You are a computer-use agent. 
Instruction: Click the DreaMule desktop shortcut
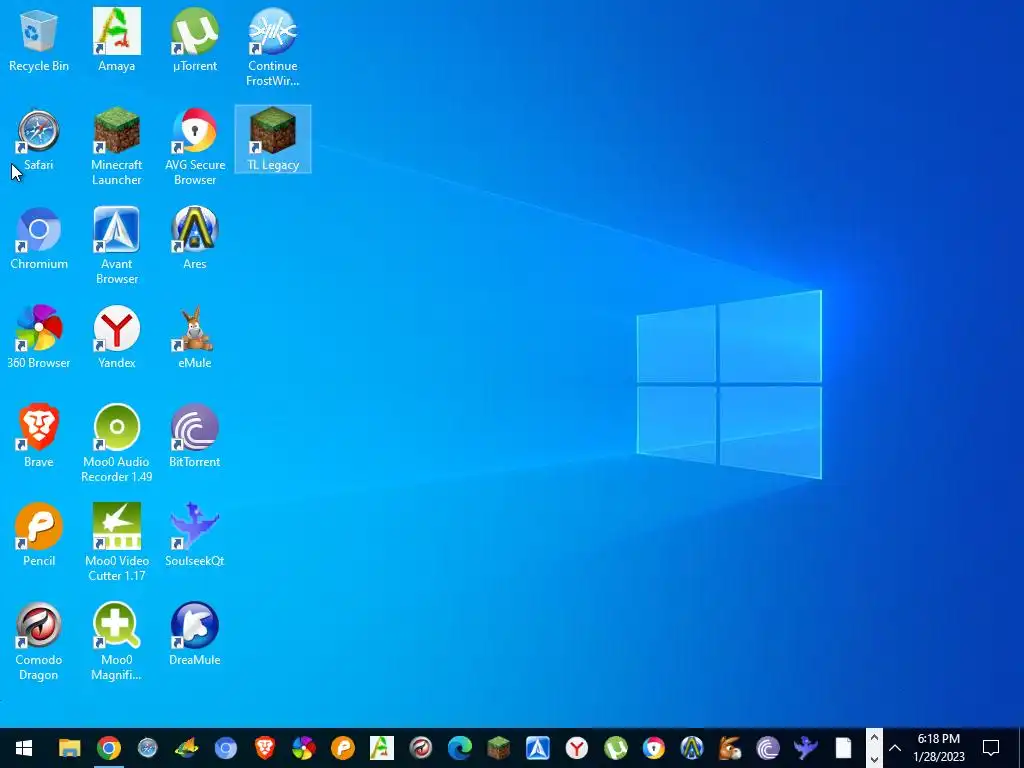click(x=195, y=635)
